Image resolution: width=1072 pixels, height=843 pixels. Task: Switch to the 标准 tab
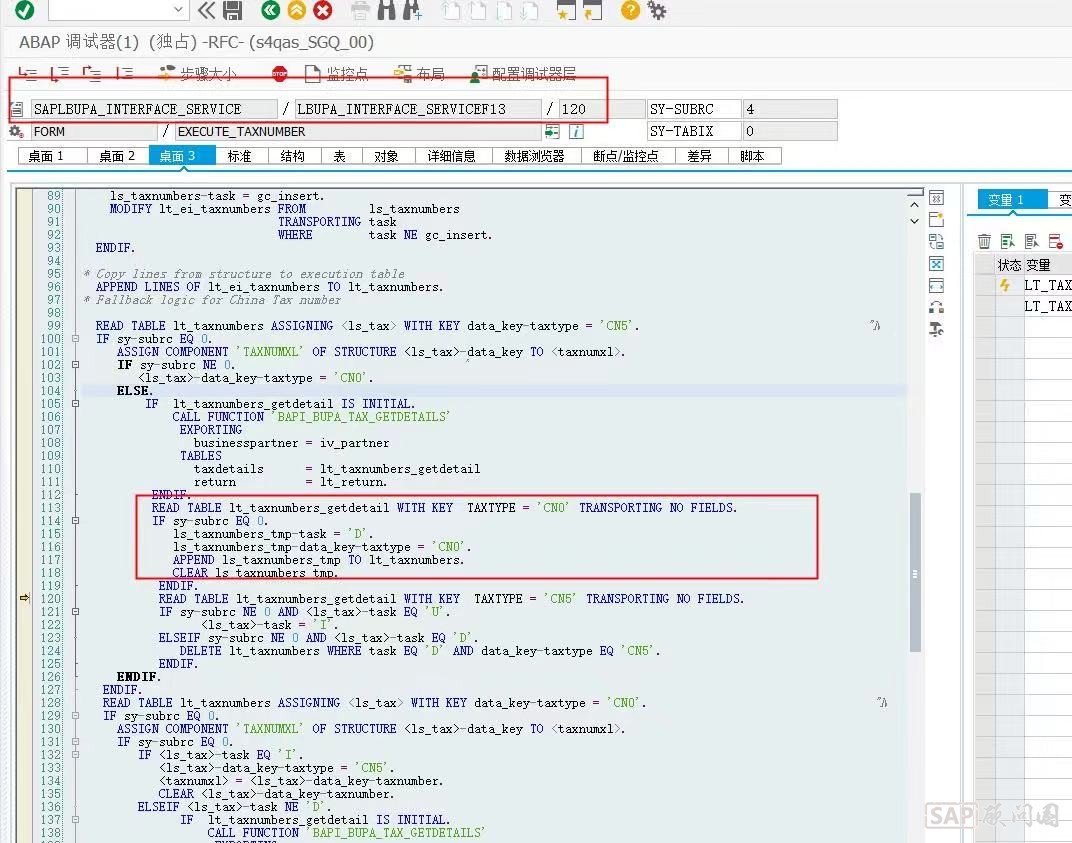click(239, 156)
